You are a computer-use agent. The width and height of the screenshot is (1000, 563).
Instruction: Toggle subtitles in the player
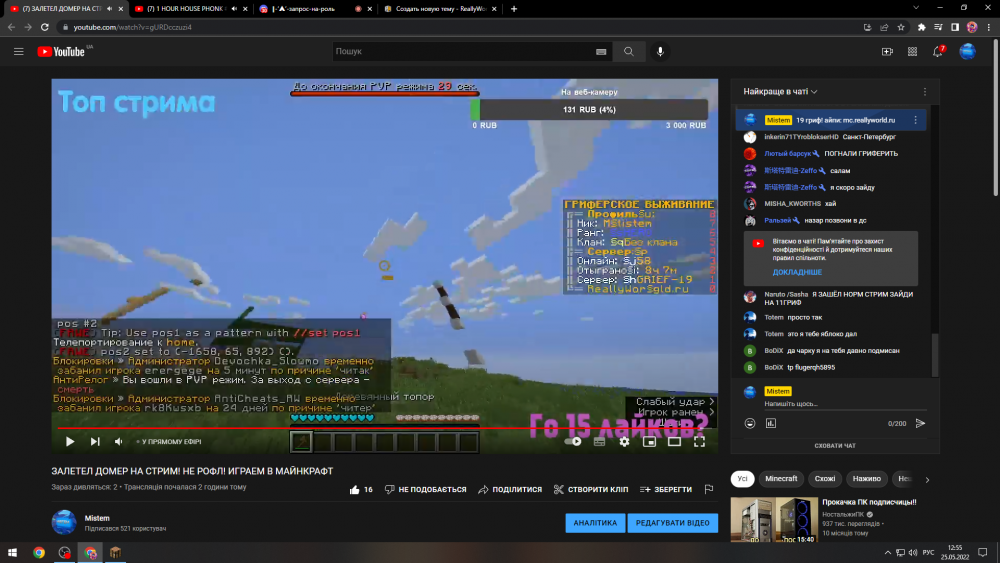click(x=599, y=441)
